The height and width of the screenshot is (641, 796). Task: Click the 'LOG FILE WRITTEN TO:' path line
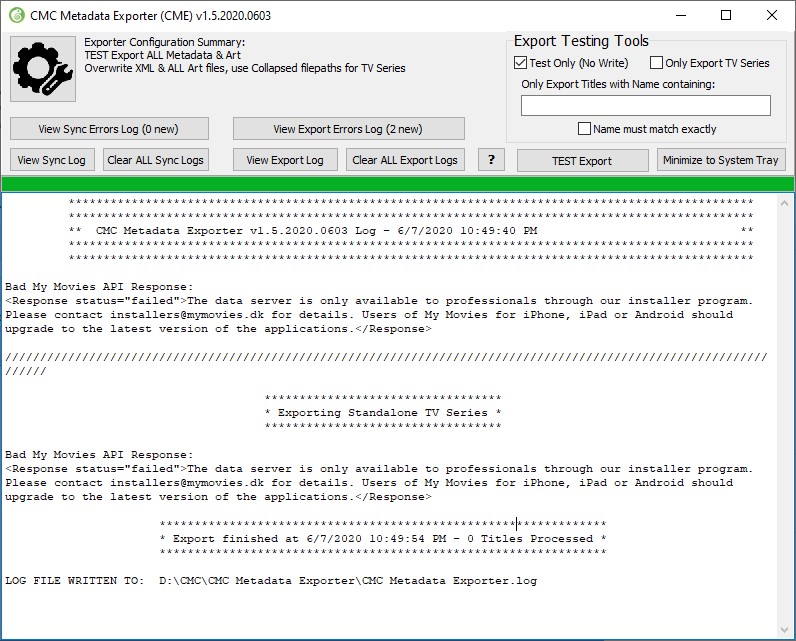(271, 581)
